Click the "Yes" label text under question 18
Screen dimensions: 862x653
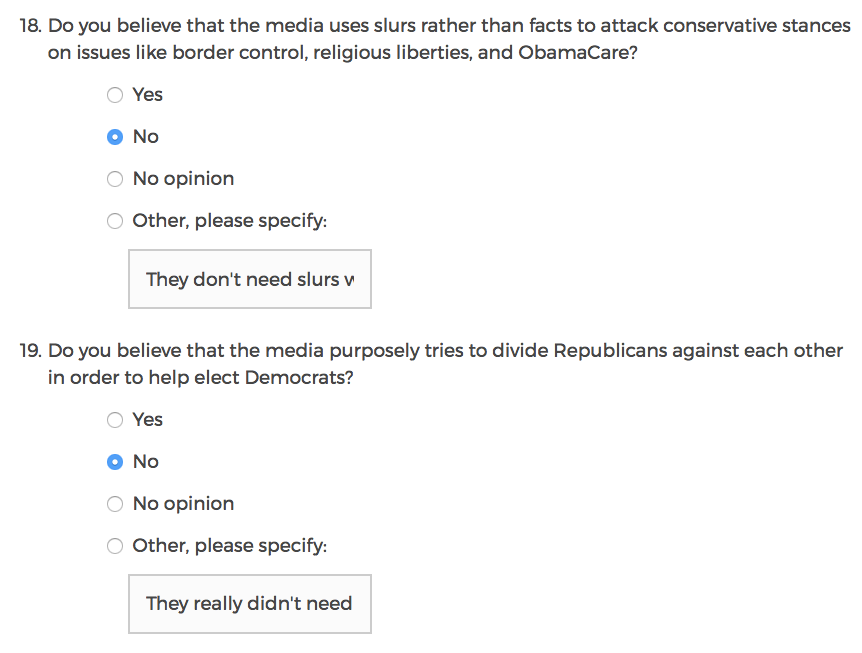point(147,95)
